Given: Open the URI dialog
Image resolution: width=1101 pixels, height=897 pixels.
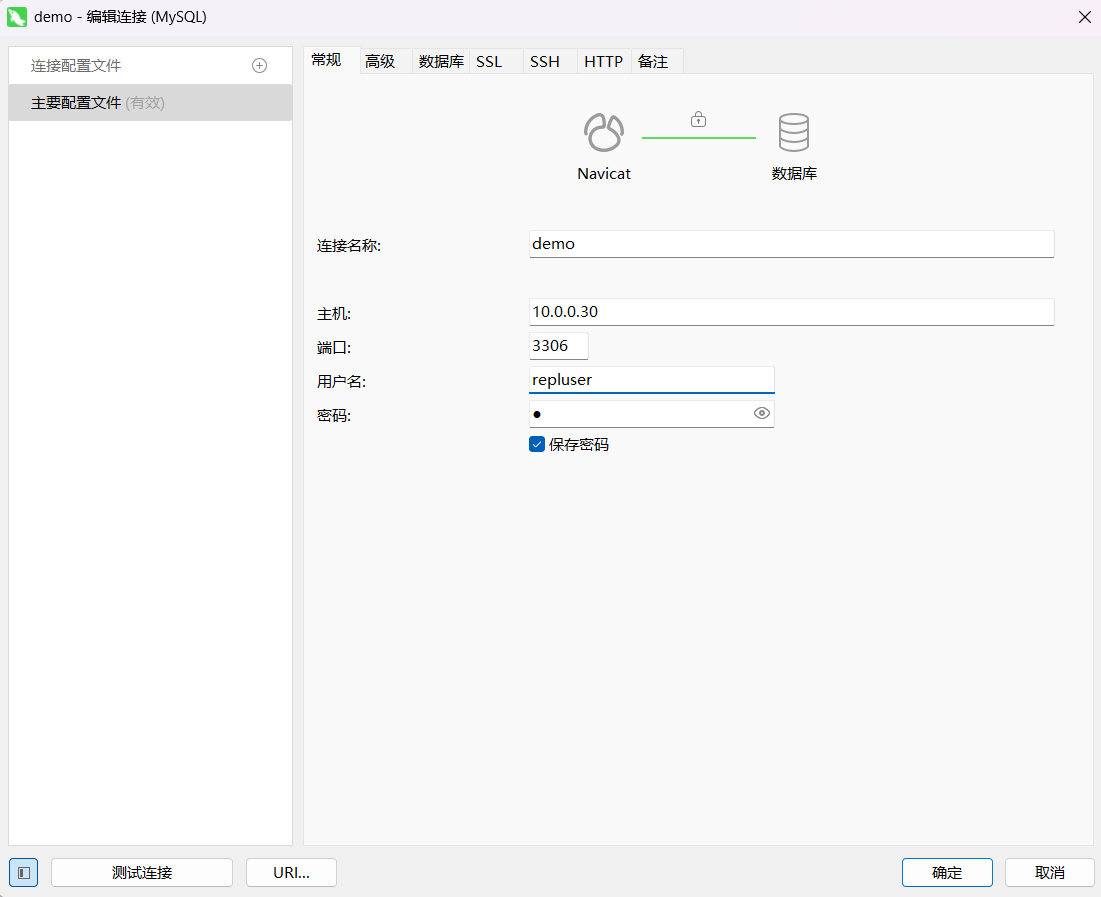Looking at the screenshot, I should [x=291, y=872].
